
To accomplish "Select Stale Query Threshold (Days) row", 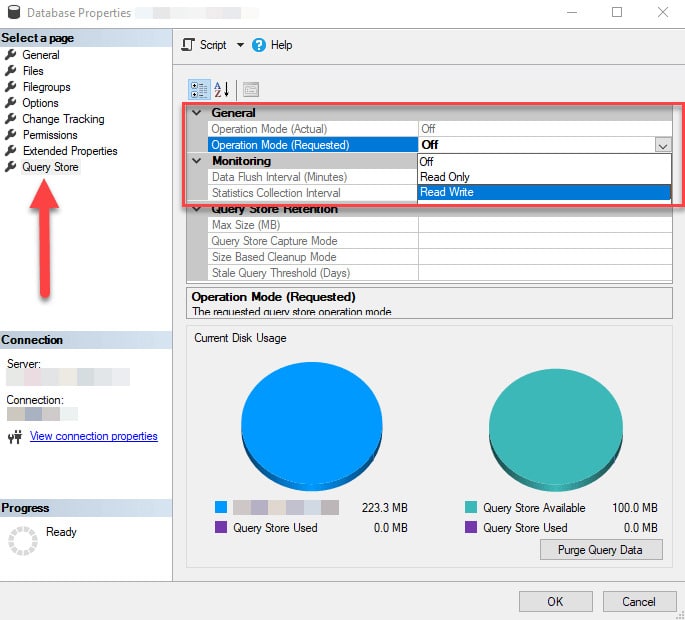I will [440, 273].
